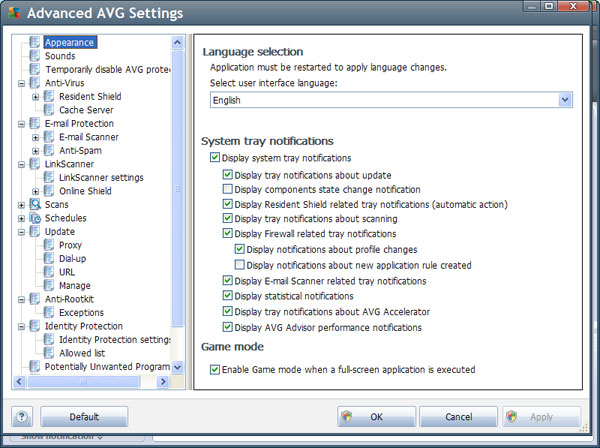This screenshot has height=448, width=600.
Task: Click the E-mail Protection node icon
Action: pyautogui.click(x=35, y=123)
